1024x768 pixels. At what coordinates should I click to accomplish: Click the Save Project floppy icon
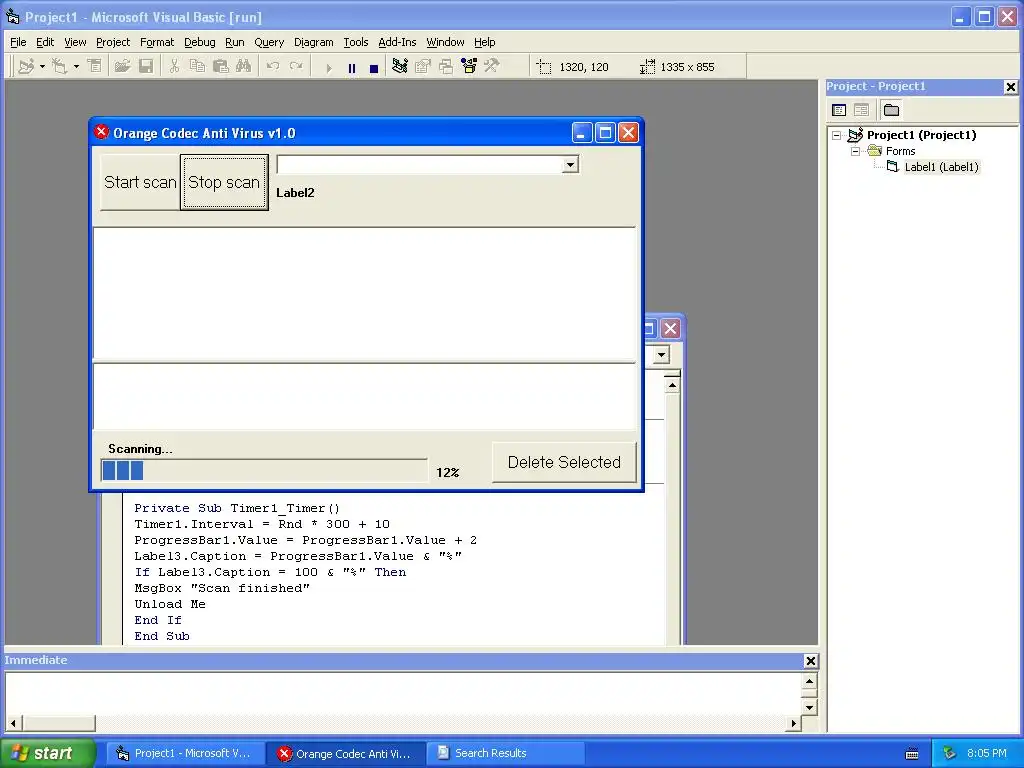tap(146, 67)
